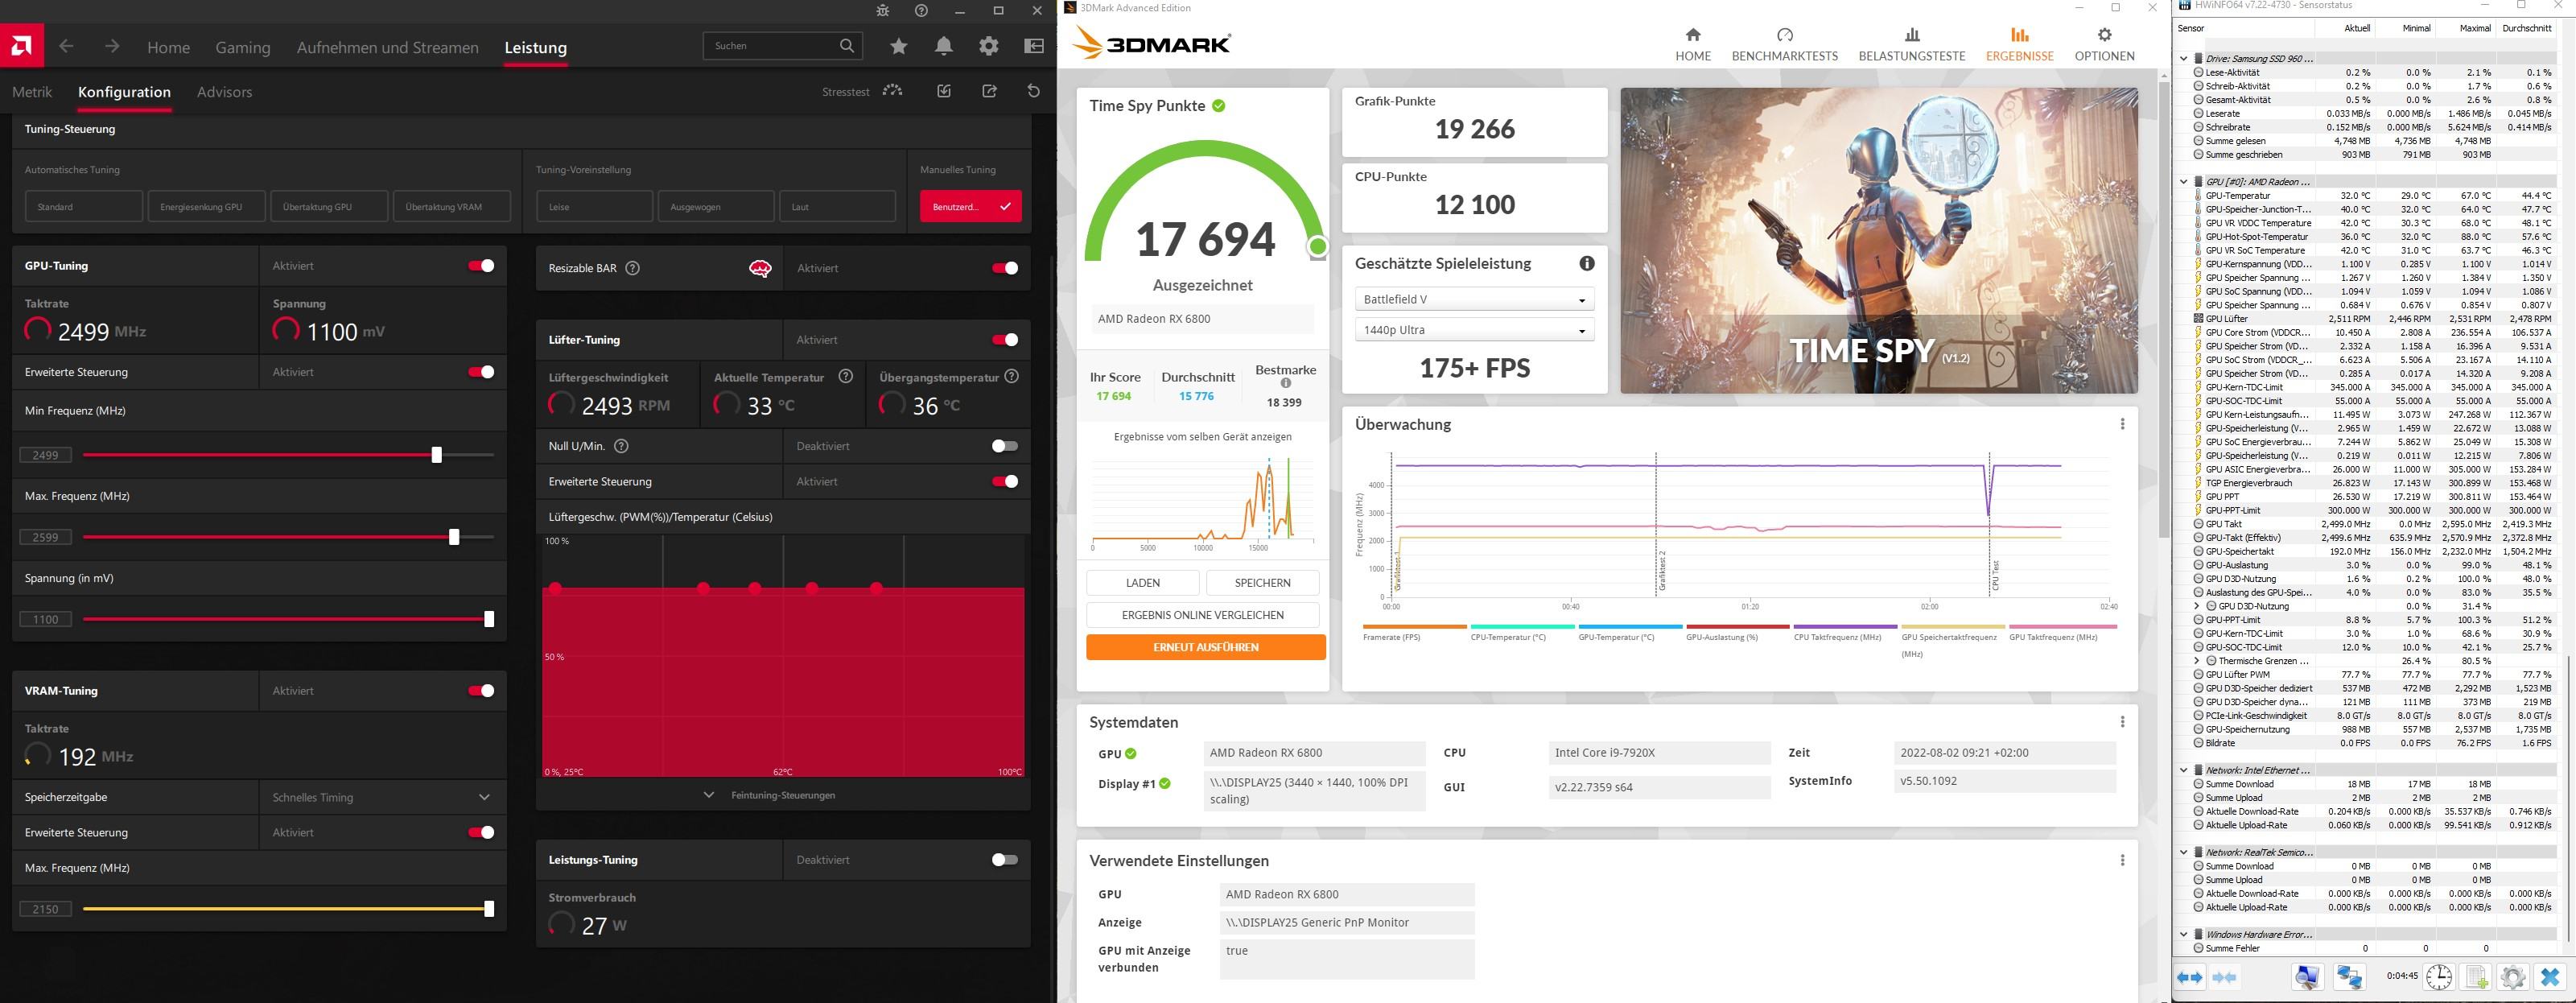The width and height of the screenshot is (2576, 1003).
Task: Collapse Drive: Samsung SSD 960 sensor group
Action: pos(2184,58)
